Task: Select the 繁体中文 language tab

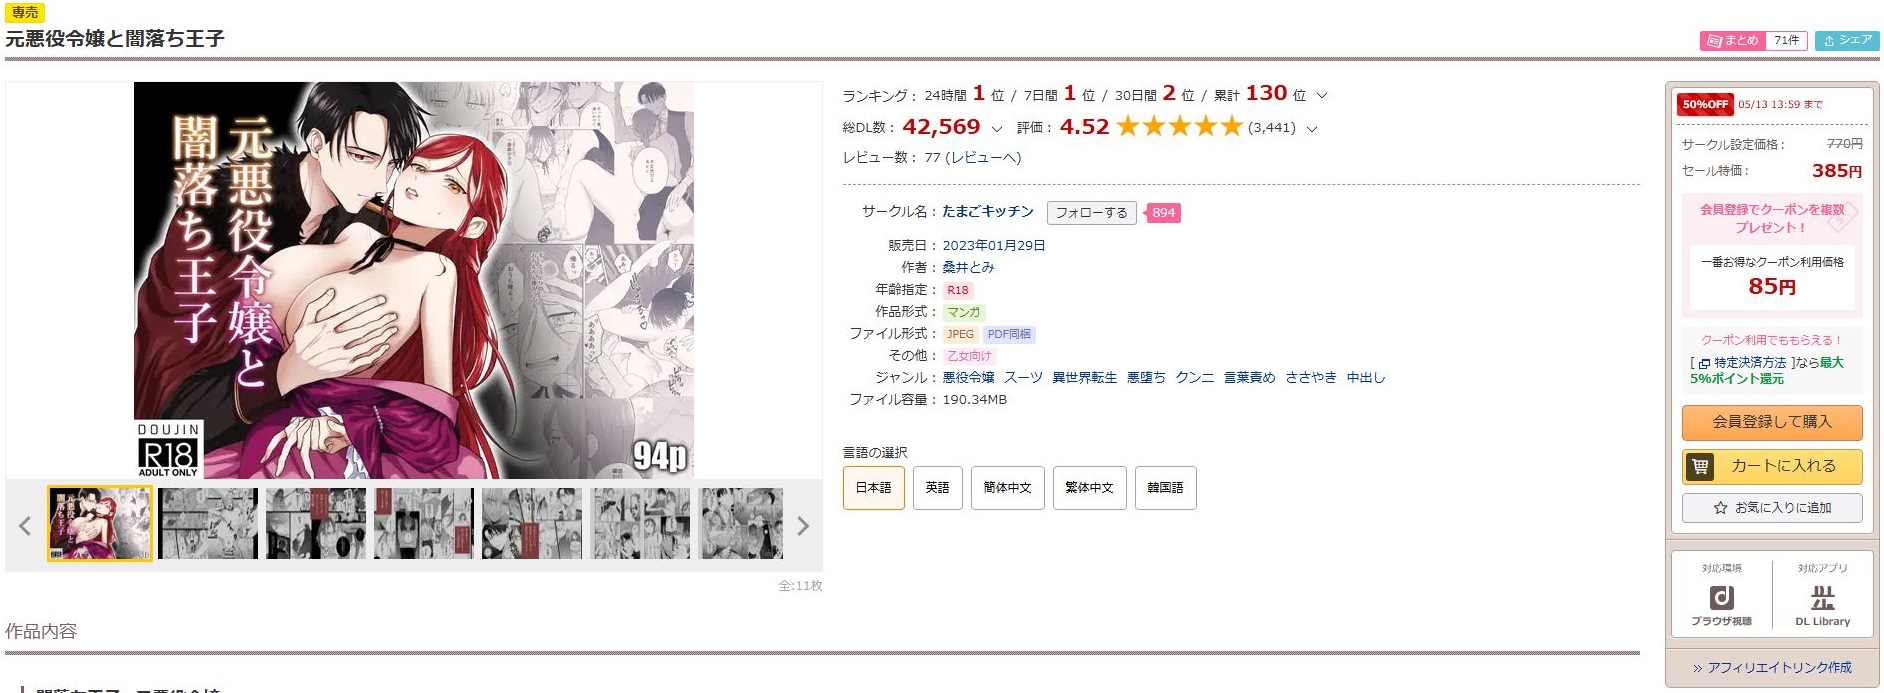Action: pos(1089,488)
